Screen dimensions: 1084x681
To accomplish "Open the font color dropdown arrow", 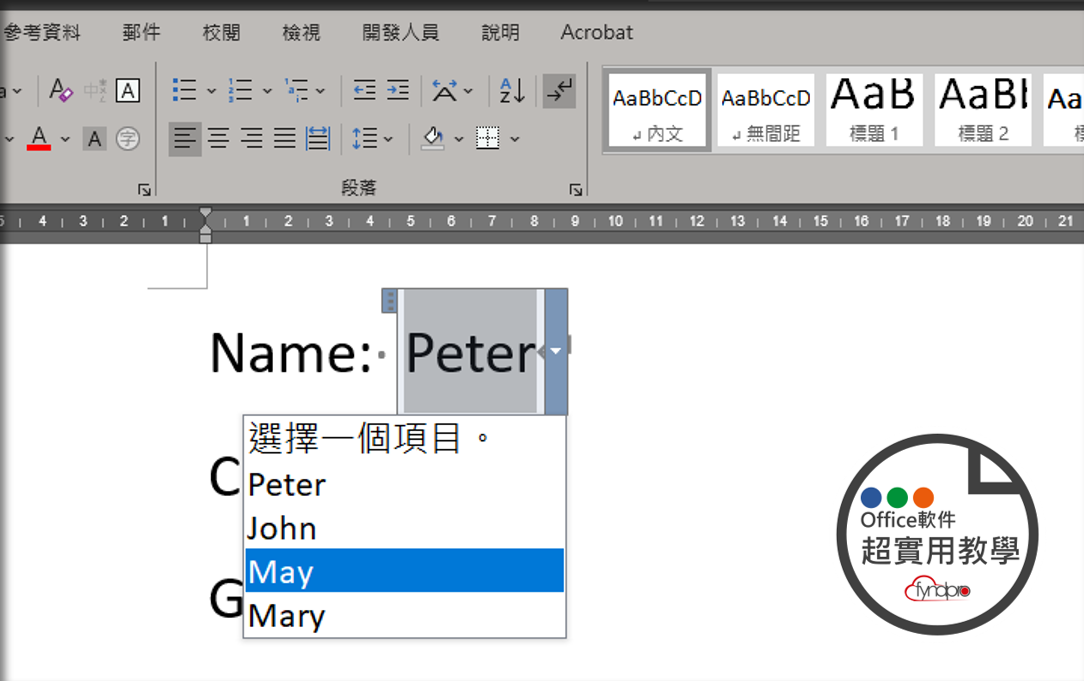I will [66, 139].
